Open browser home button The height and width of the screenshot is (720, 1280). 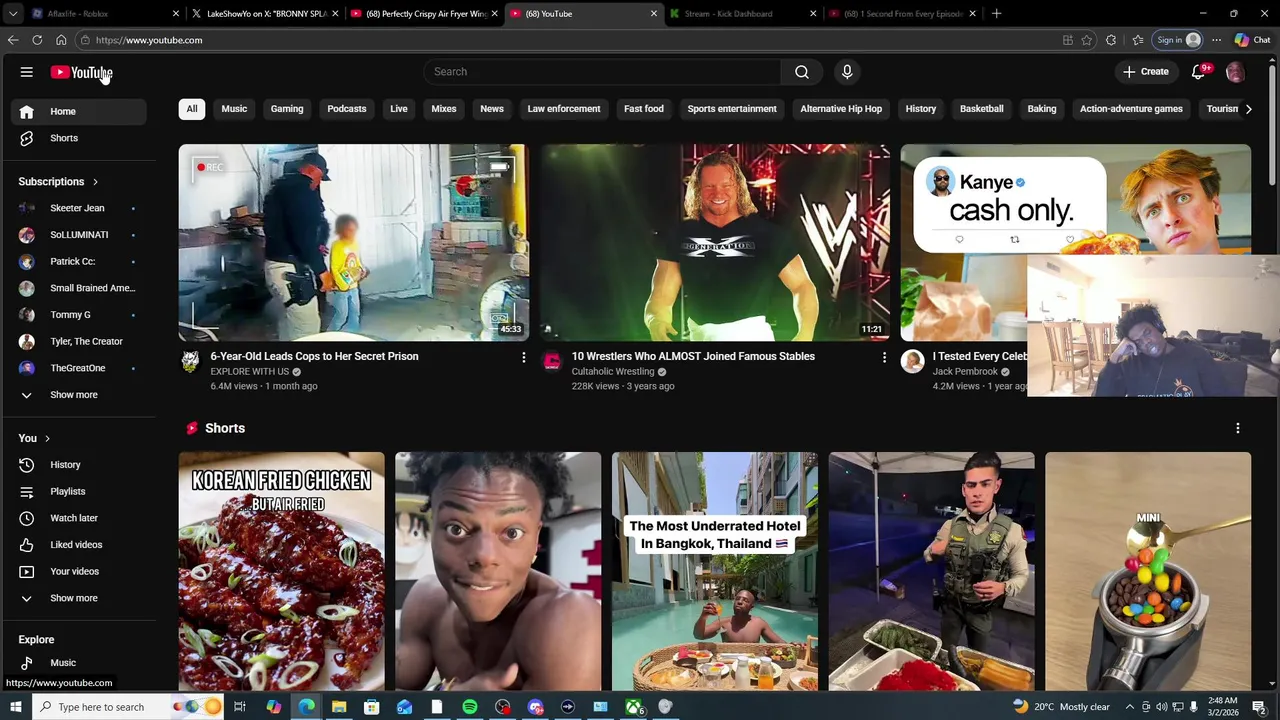click(61, 40)
